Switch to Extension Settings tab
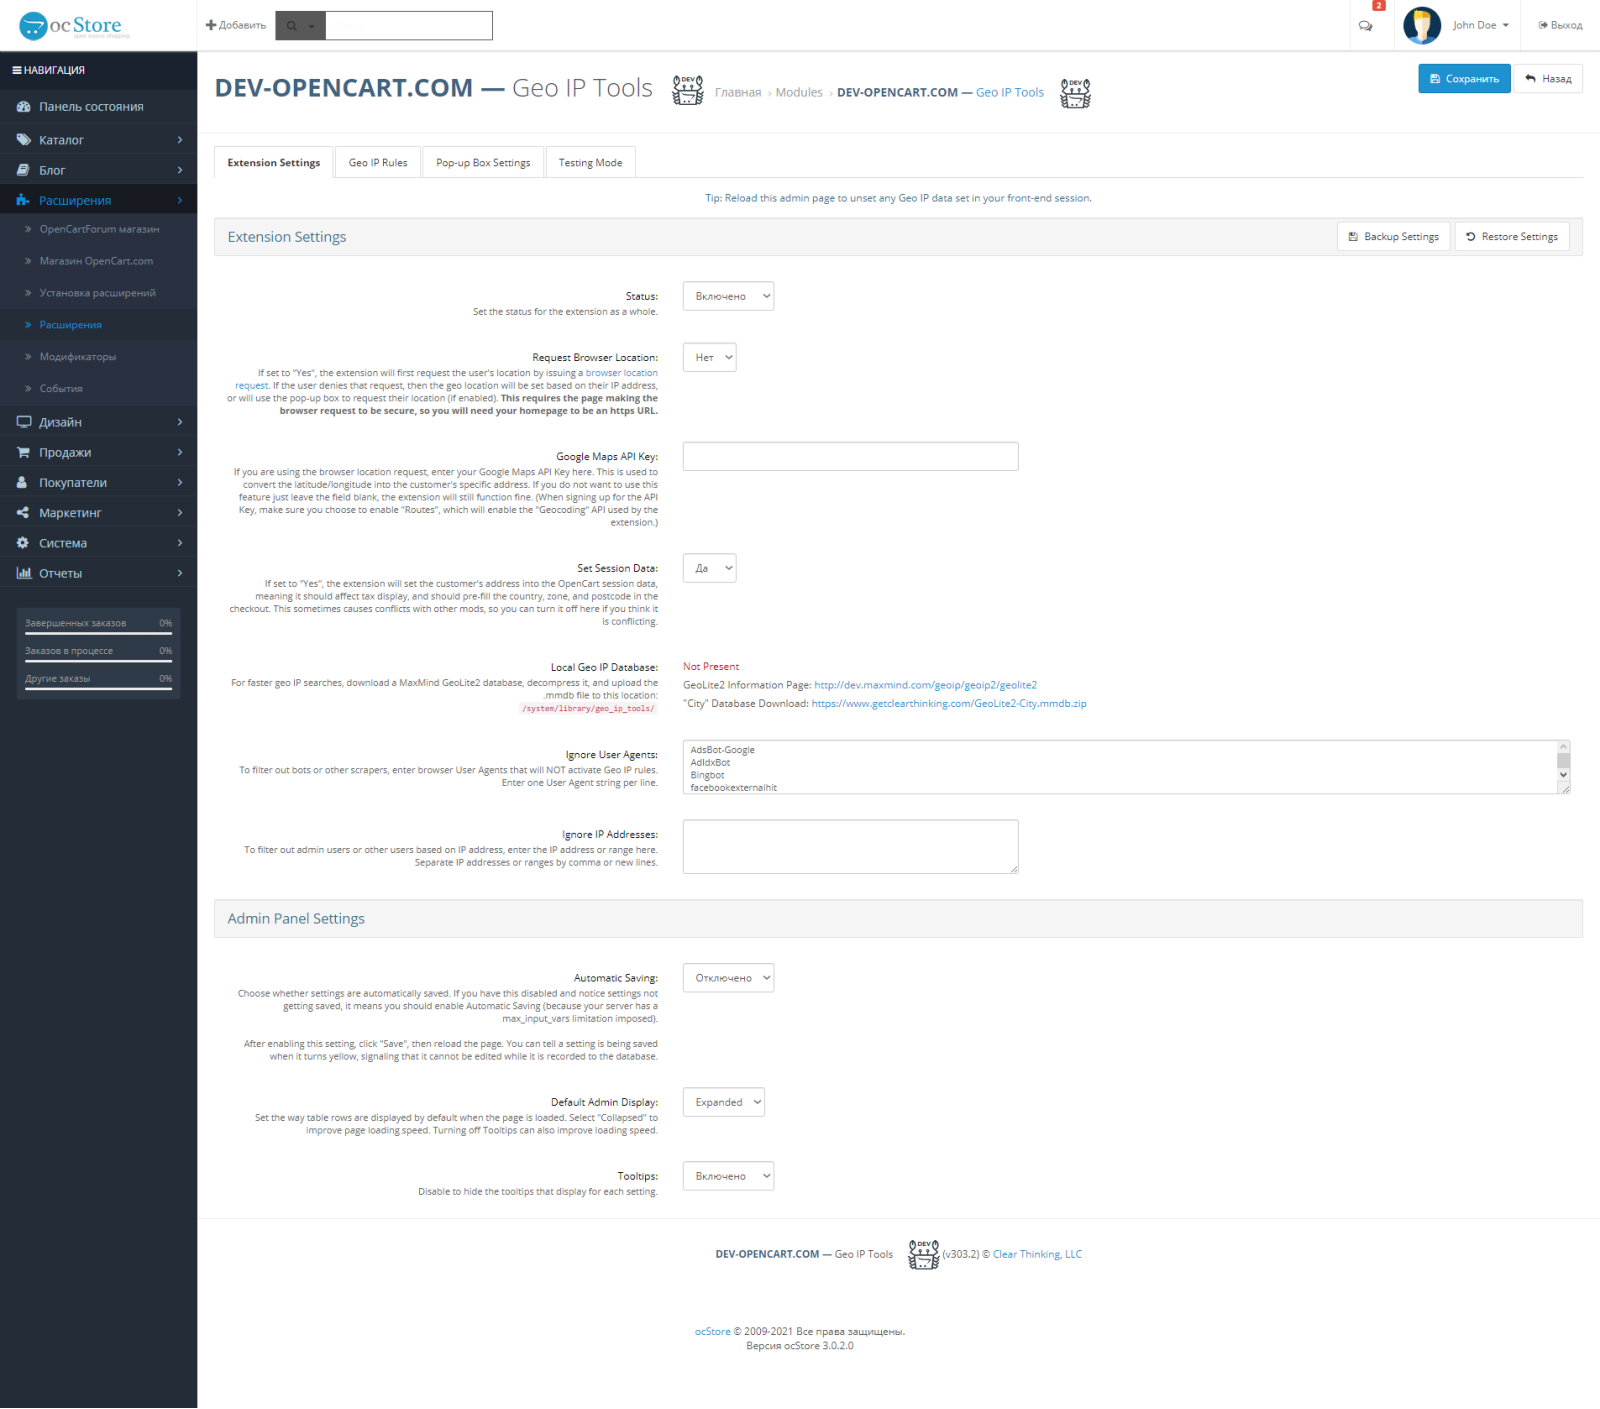This screenshot has height=1409, width=1600. (274, 163)
